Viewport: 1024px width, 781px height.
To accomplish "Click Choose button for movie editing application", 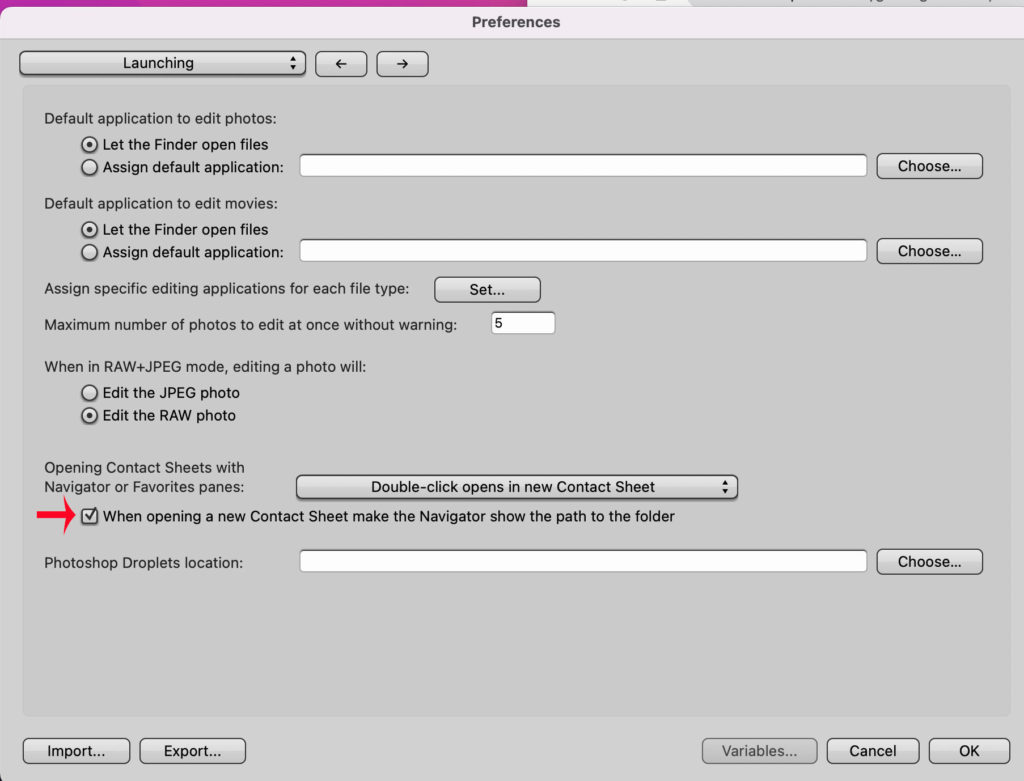I will pos(929,251).
